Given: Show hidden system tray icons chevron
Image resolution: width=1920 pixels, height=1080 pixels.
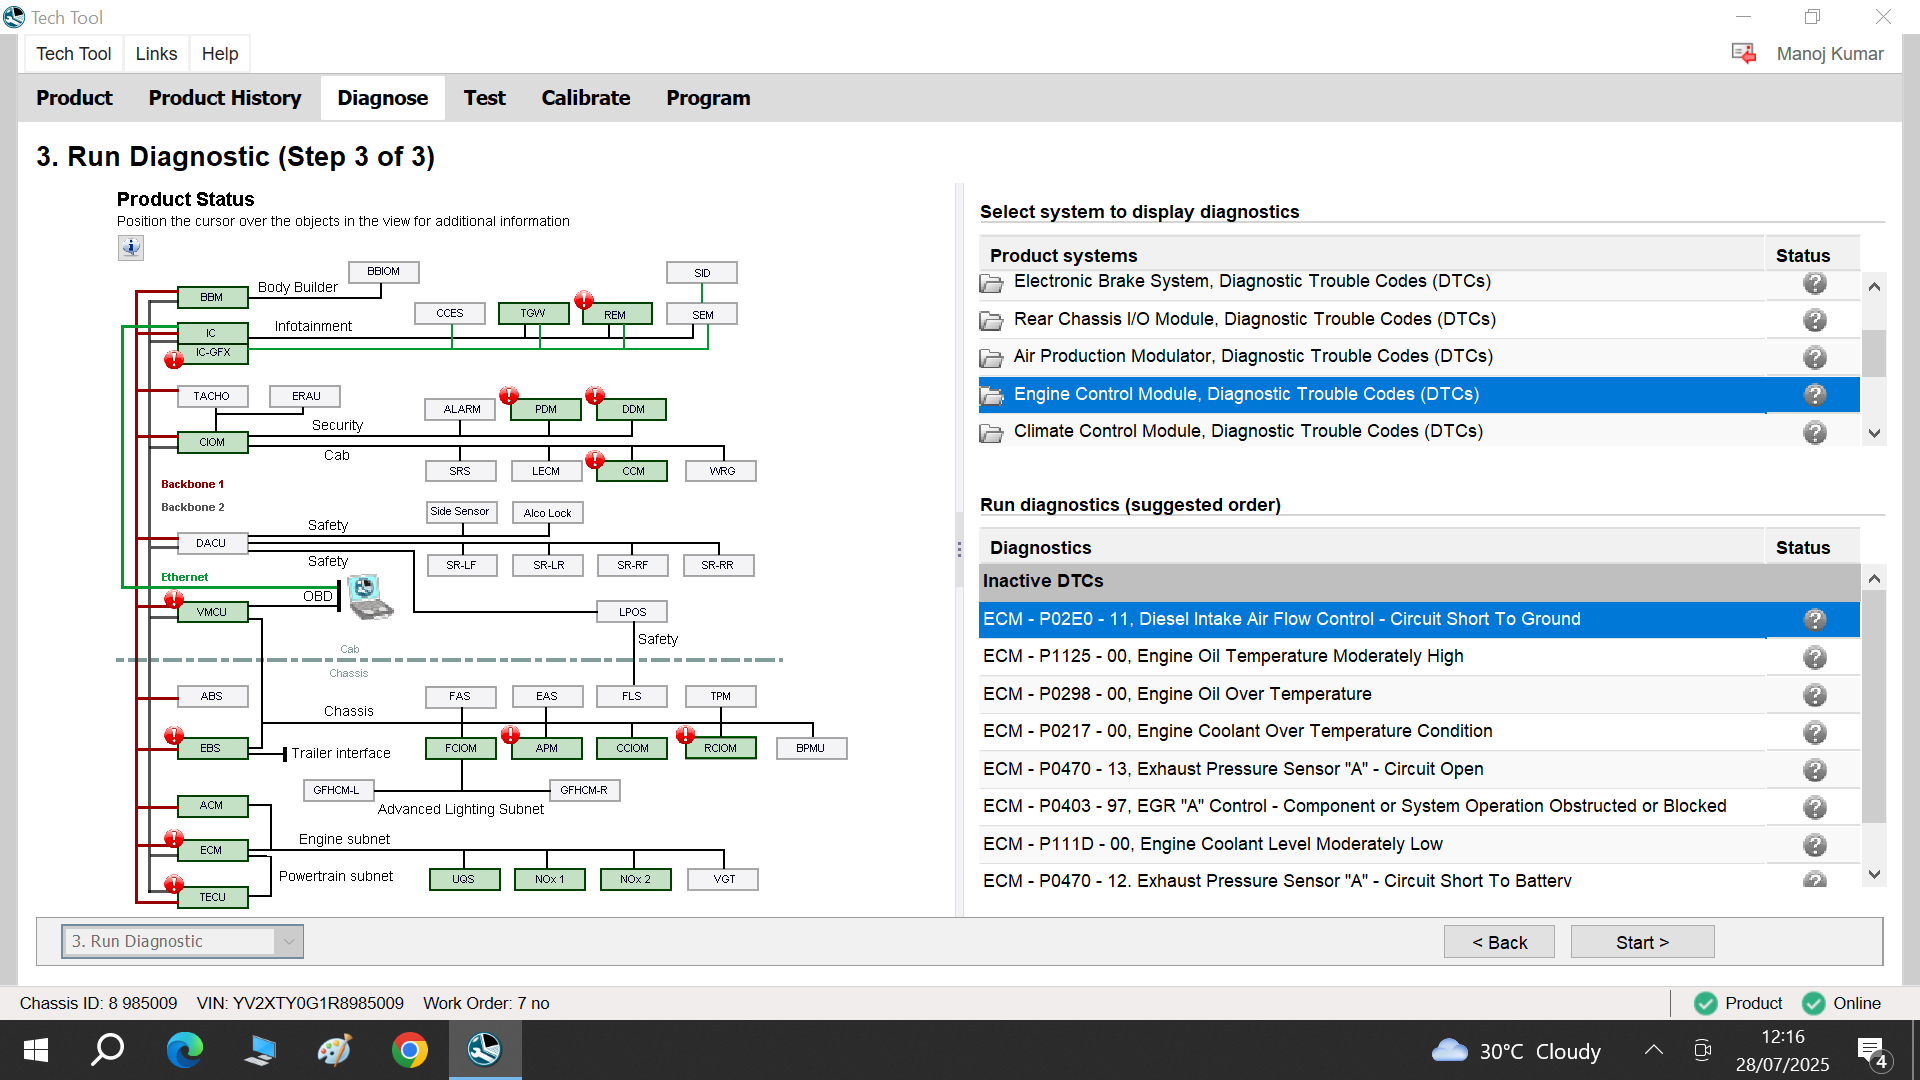Looking at the screenshot, I should tap(1653, 1050).
